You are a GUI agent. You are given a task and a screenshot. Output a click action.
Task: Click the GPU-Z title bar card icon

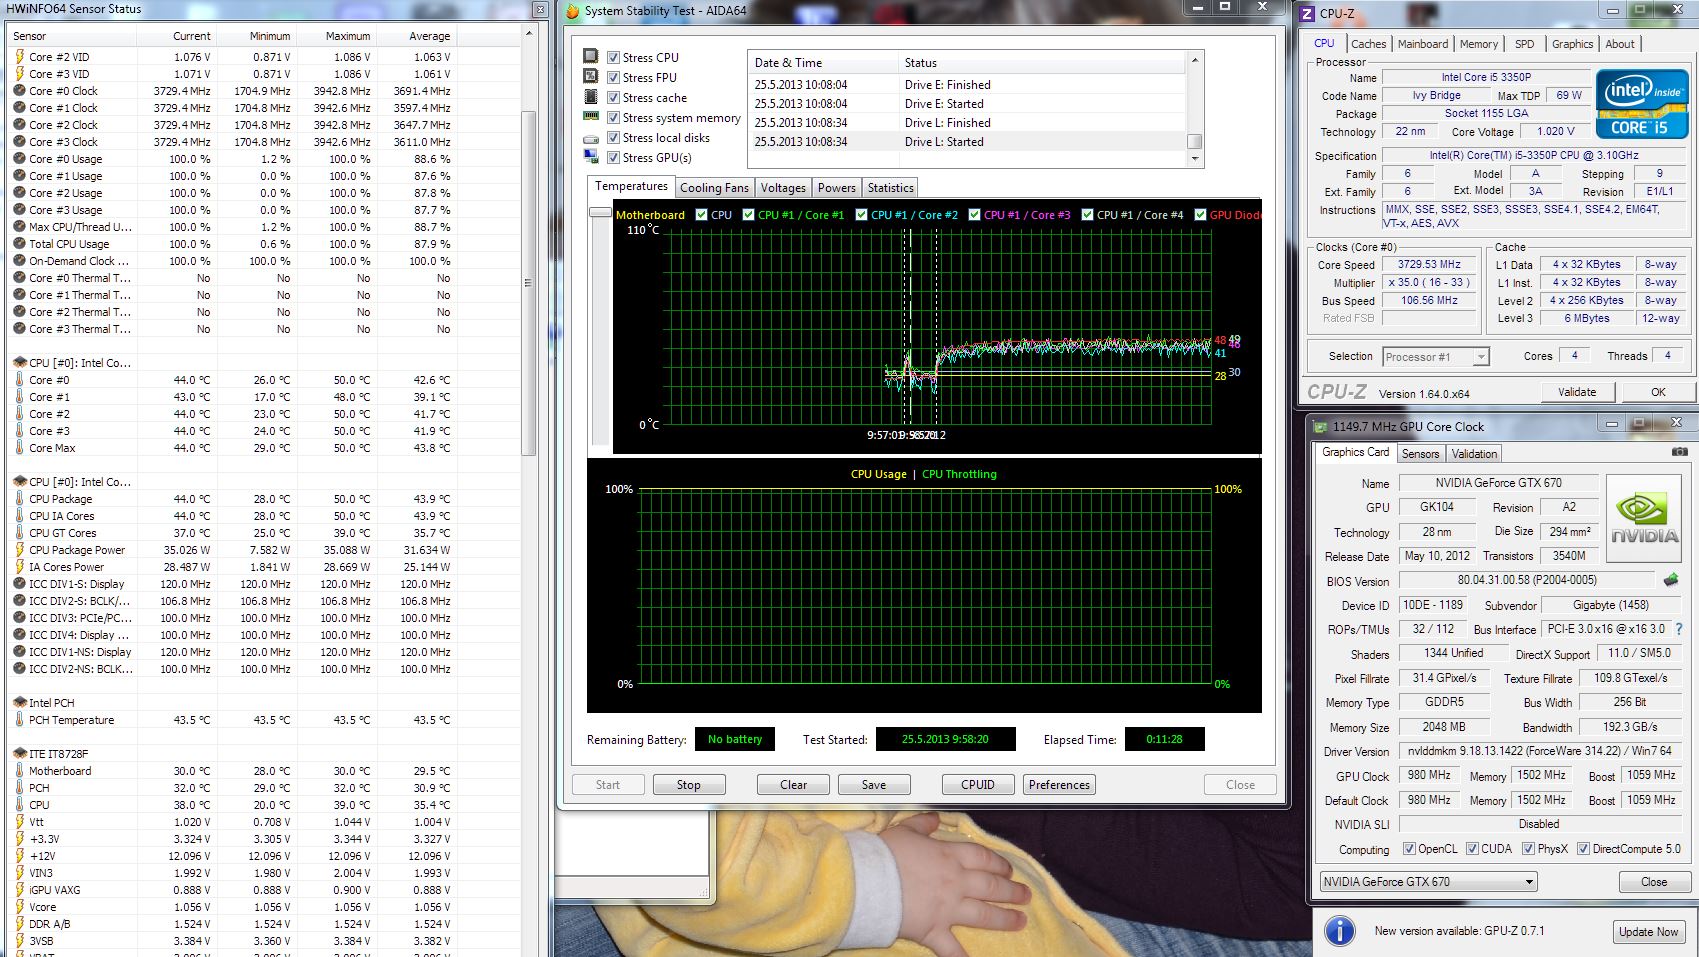pos(1320,426)
